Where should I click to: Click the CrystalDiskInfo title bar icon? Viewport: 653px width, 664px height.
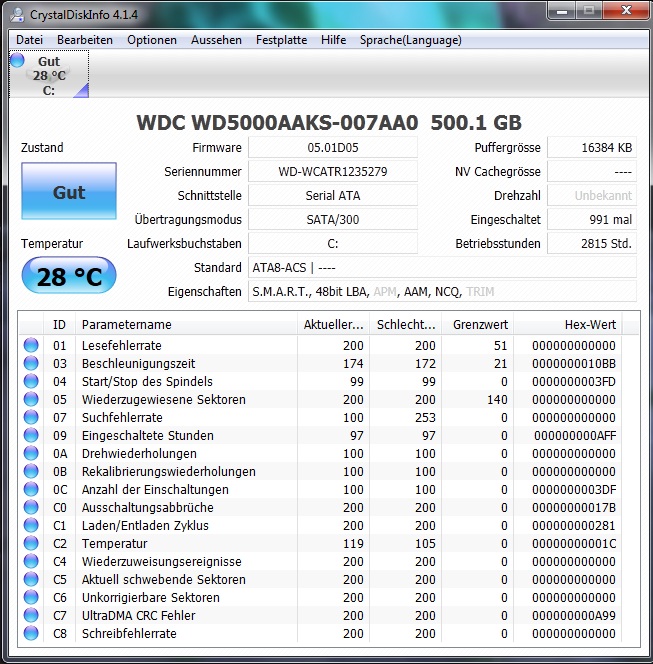17,14
